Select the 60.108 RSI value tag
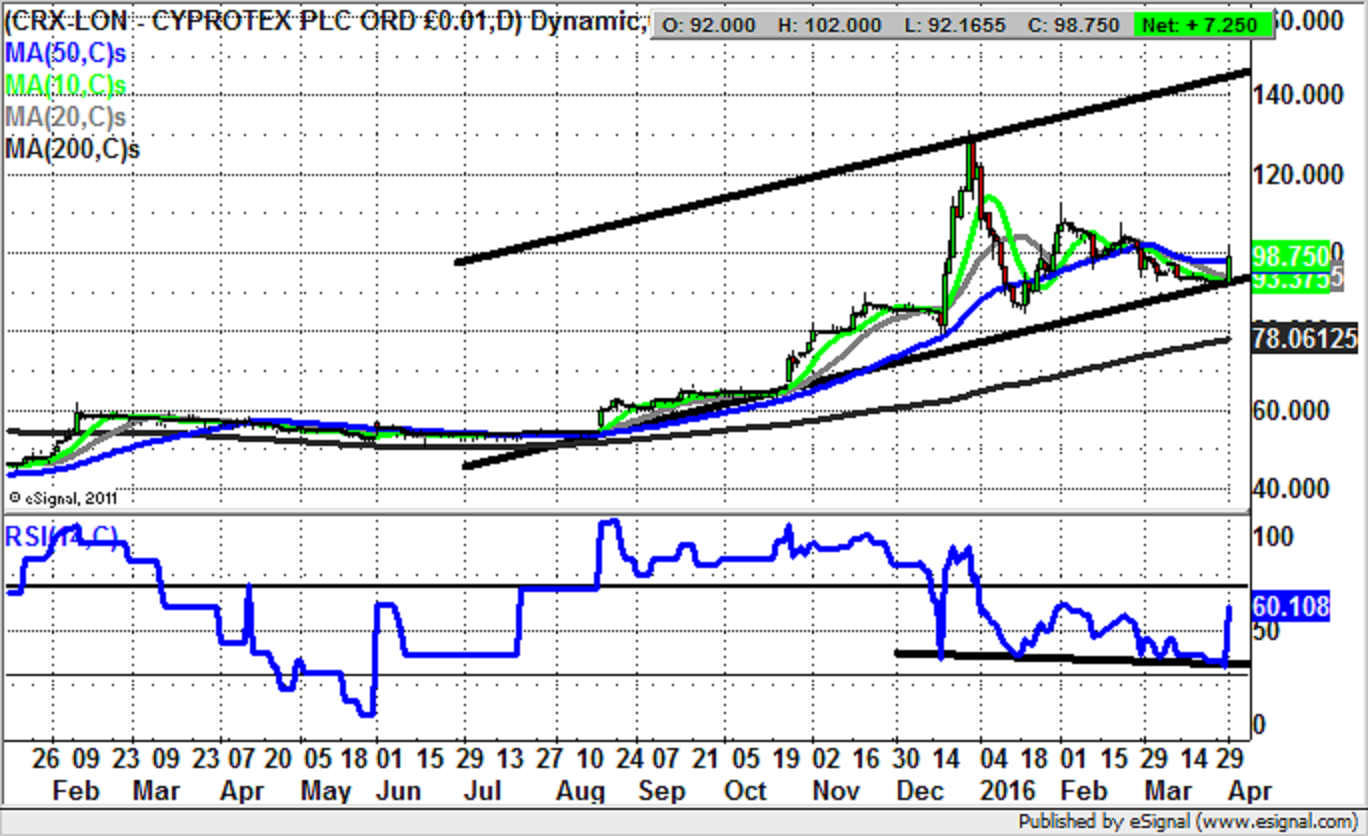Viewport: 1368px width, 836px height. 1290,606
